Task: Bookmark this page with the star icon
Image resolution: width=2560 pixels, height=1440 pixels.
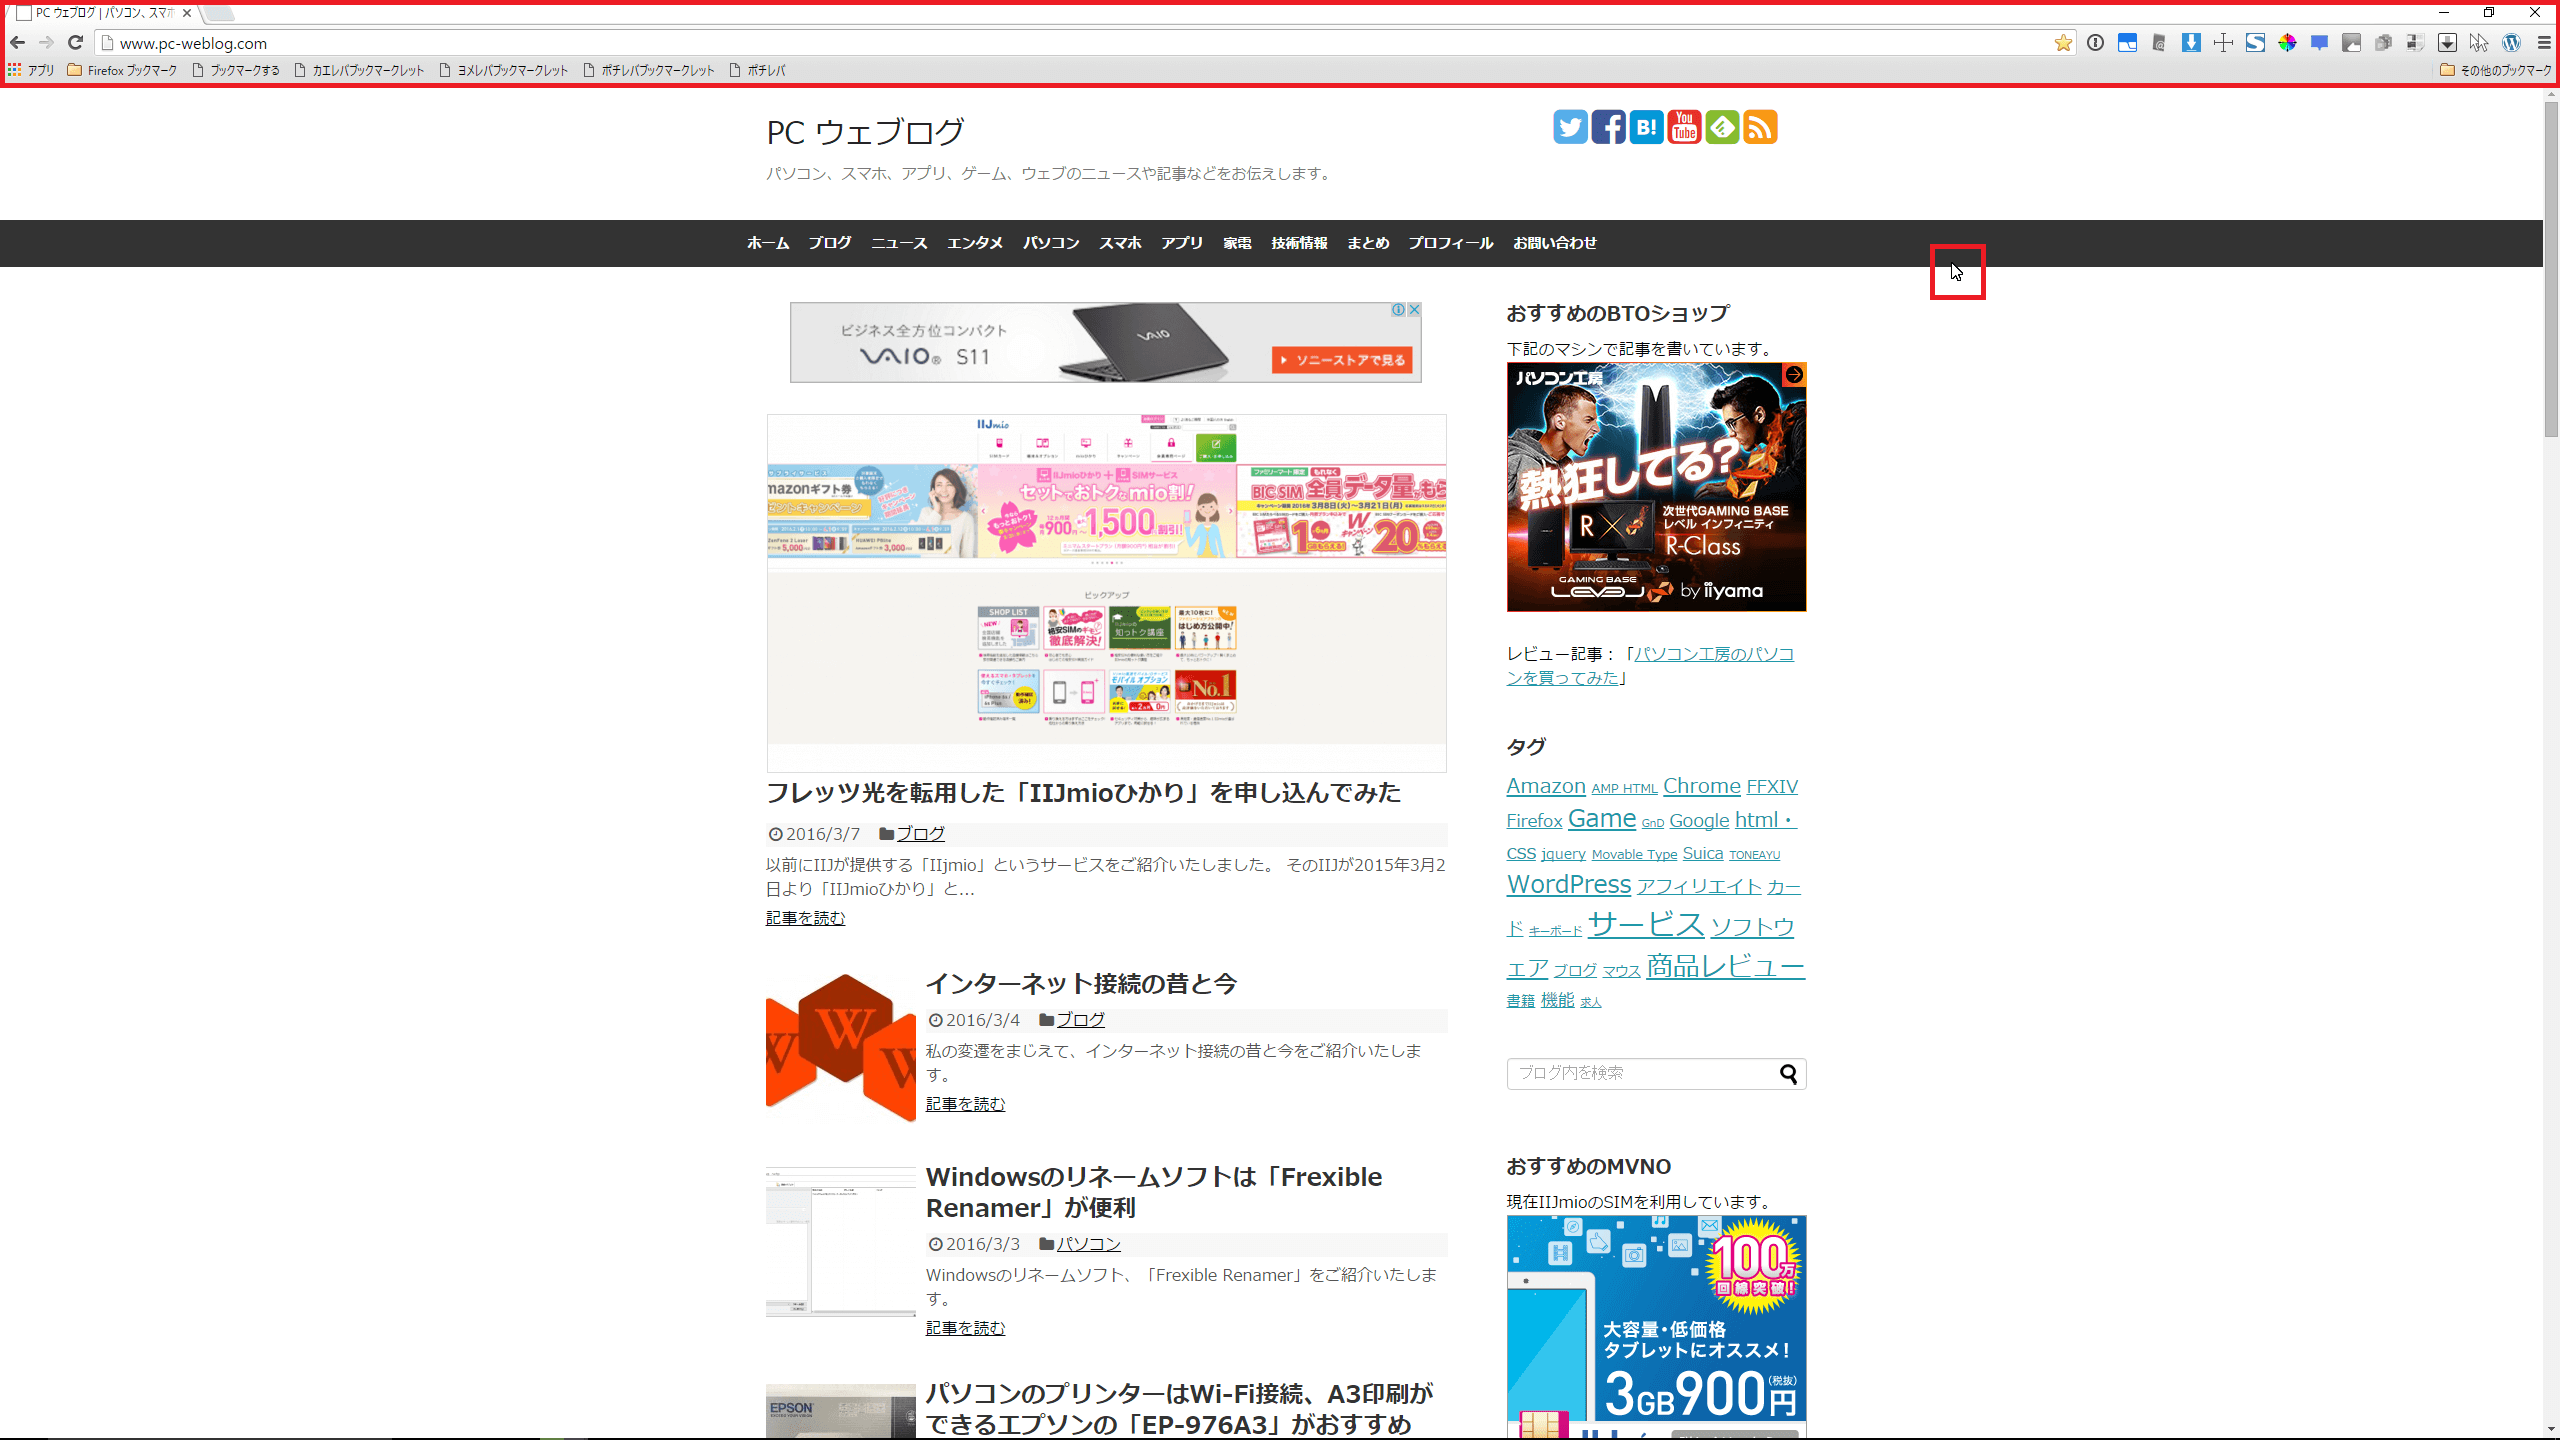Action: [x=2063, y=43]
